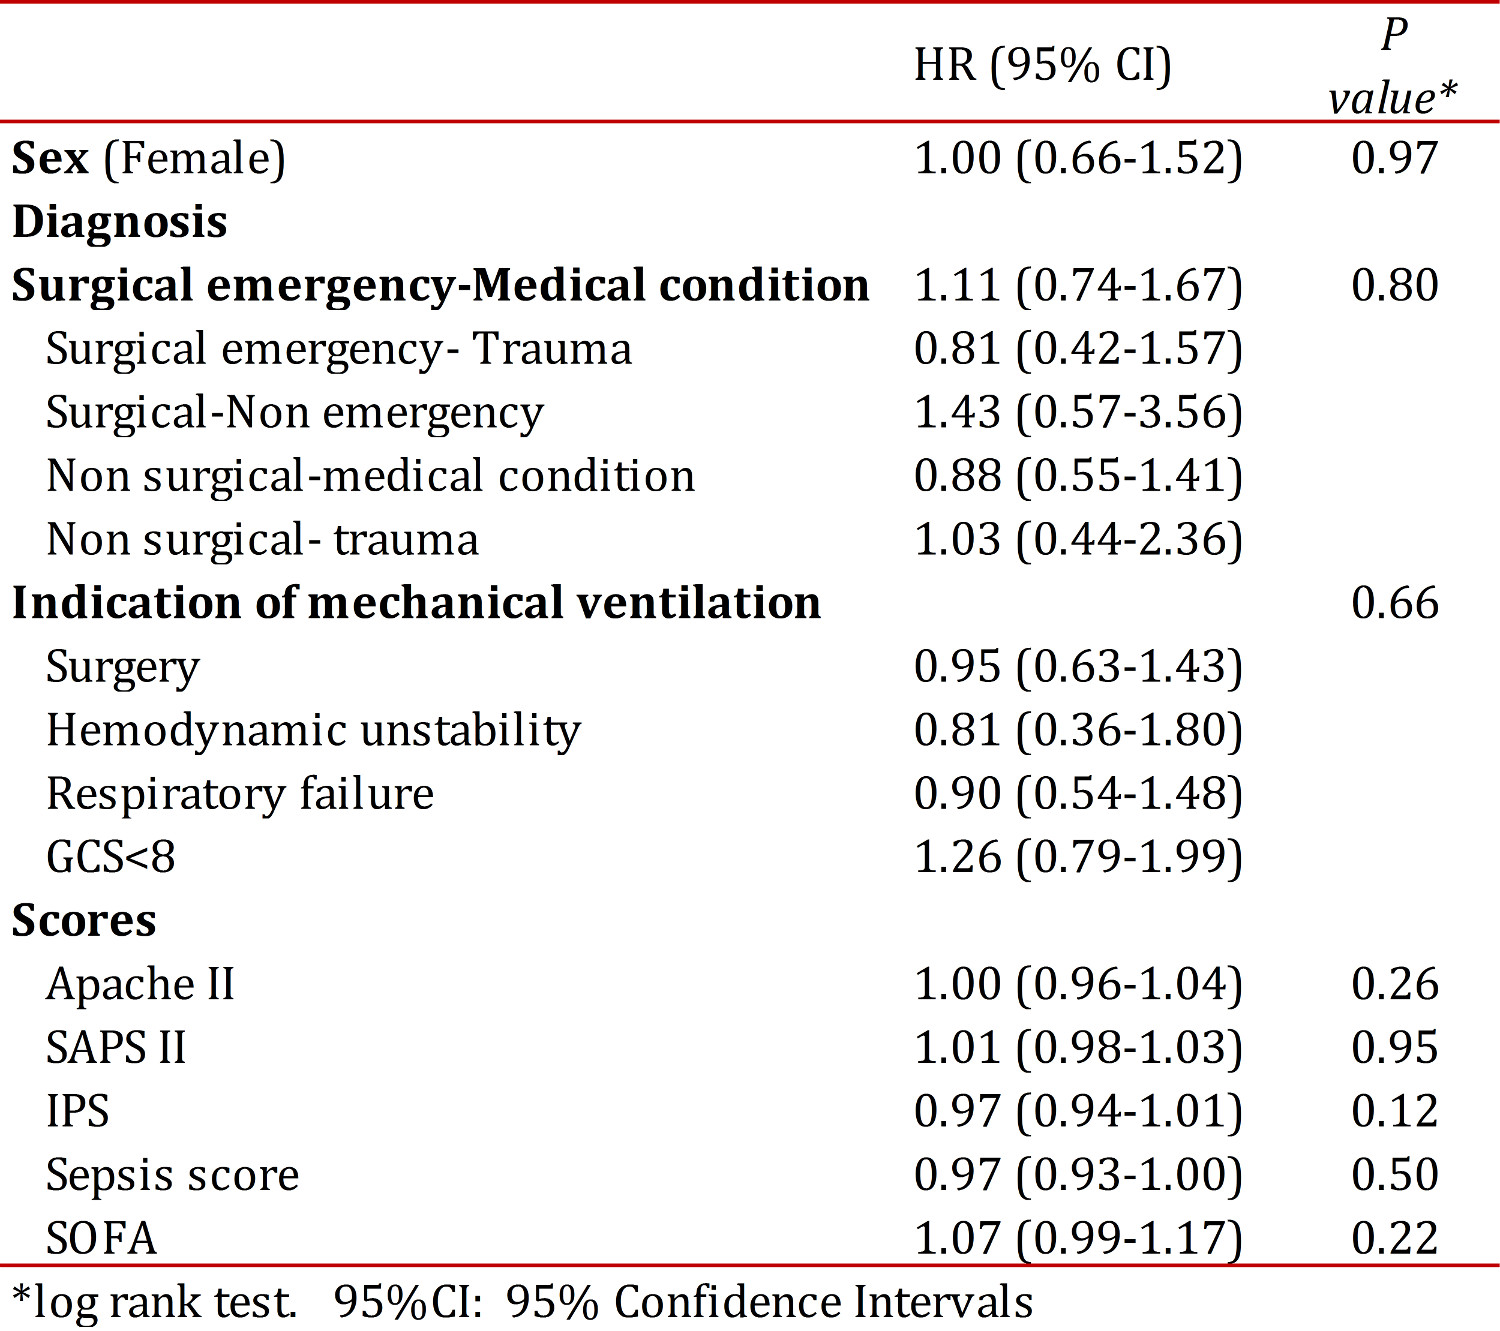Select the Sex (Female) row label
The height and width of the screenshot is (1331, 1500).
[x=149, y=159]
